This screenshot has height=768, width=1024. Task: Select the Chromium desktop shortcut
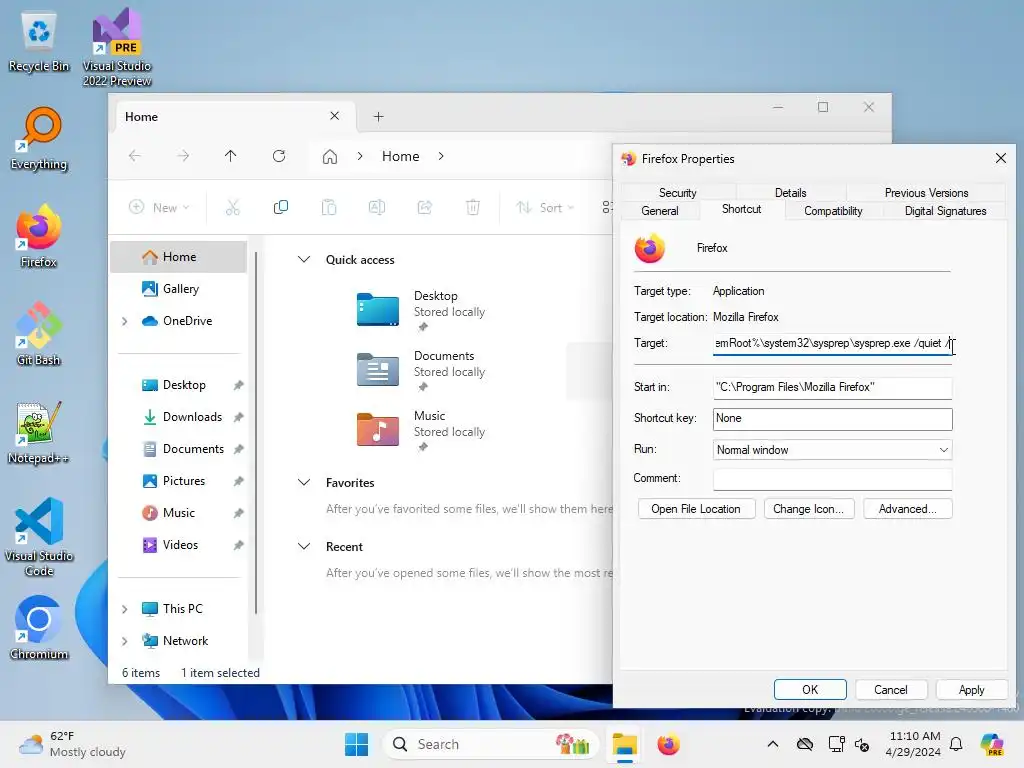(39, 628)
